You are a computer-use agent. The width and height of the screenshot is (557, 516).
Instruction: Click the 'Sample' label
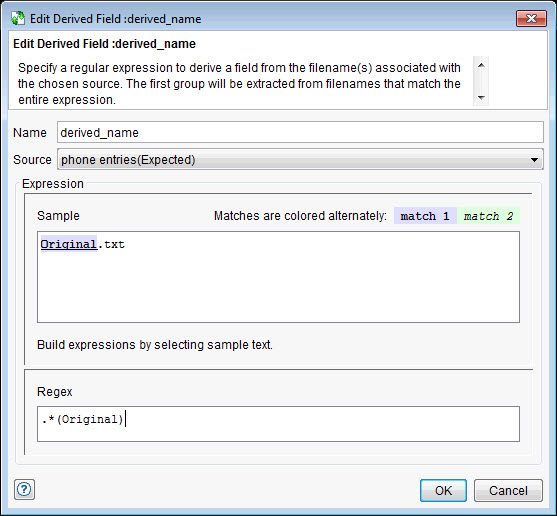(x=58, y=216)
